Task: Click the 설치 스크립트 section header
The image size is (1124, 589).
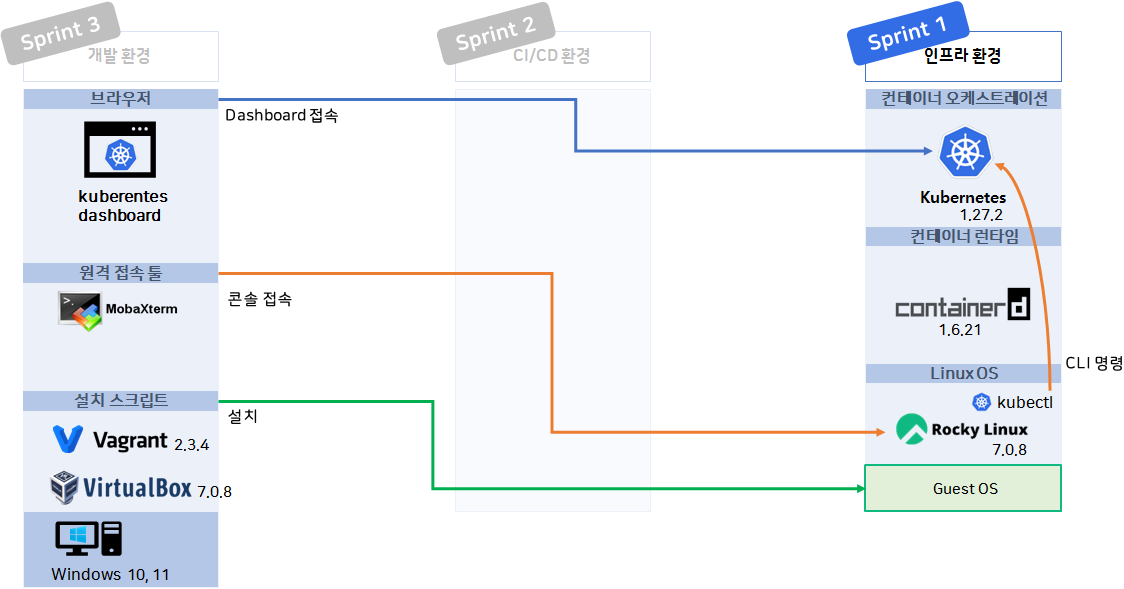Action: click(x=120, y=401)
